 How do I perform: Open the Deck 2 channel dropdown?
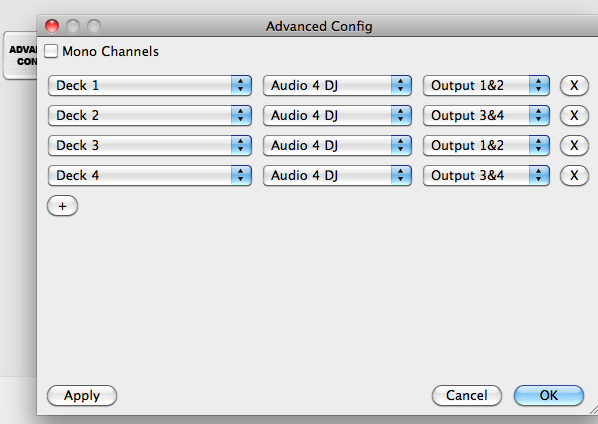tap(150, 116)
